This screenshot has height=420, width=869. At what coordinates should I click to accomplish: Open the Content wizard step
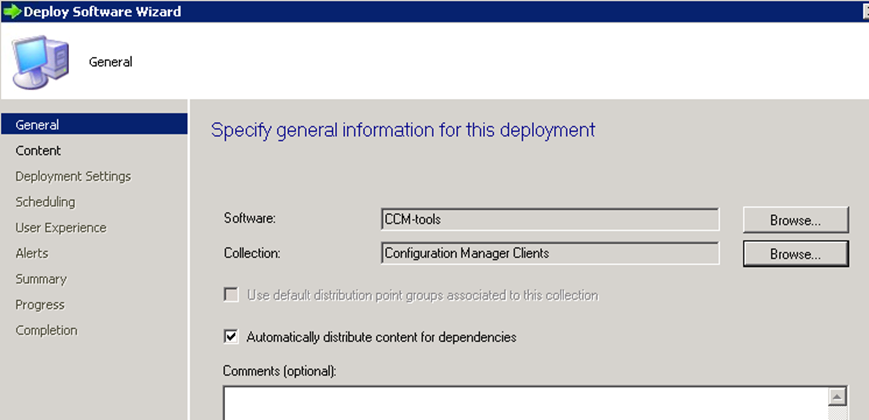pyautogui.click(x=38, y=151)
